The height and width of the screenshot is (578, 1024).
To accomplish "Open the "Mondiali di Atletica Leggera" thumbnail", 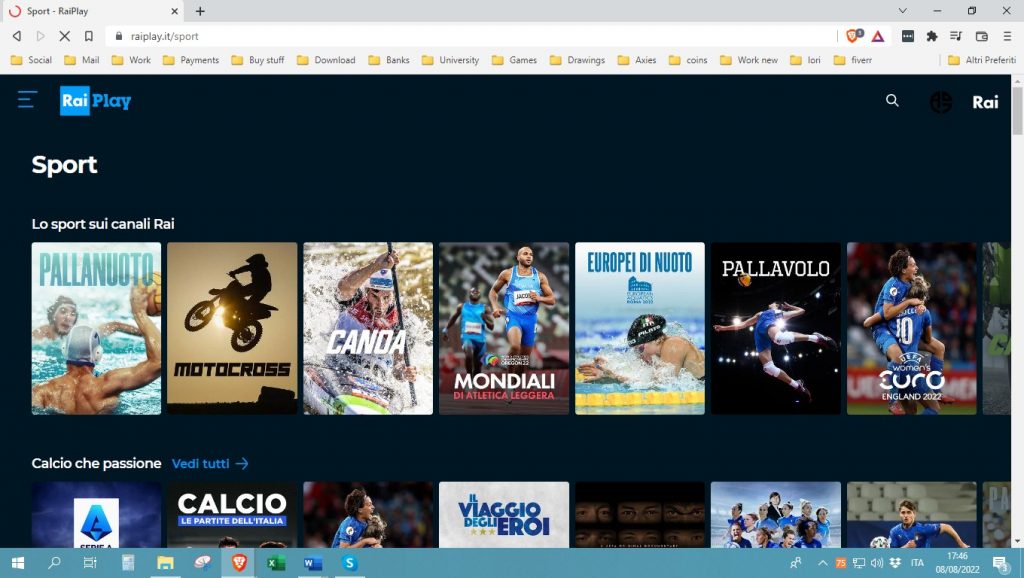I will (503, 327).
